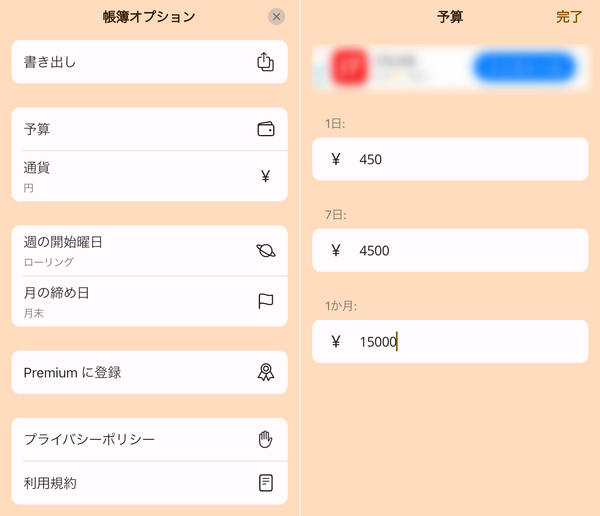The width and height of the screenshot is (600, 516).
Task: Tap the planet icon for week start
Action: (x=266, y=251)
